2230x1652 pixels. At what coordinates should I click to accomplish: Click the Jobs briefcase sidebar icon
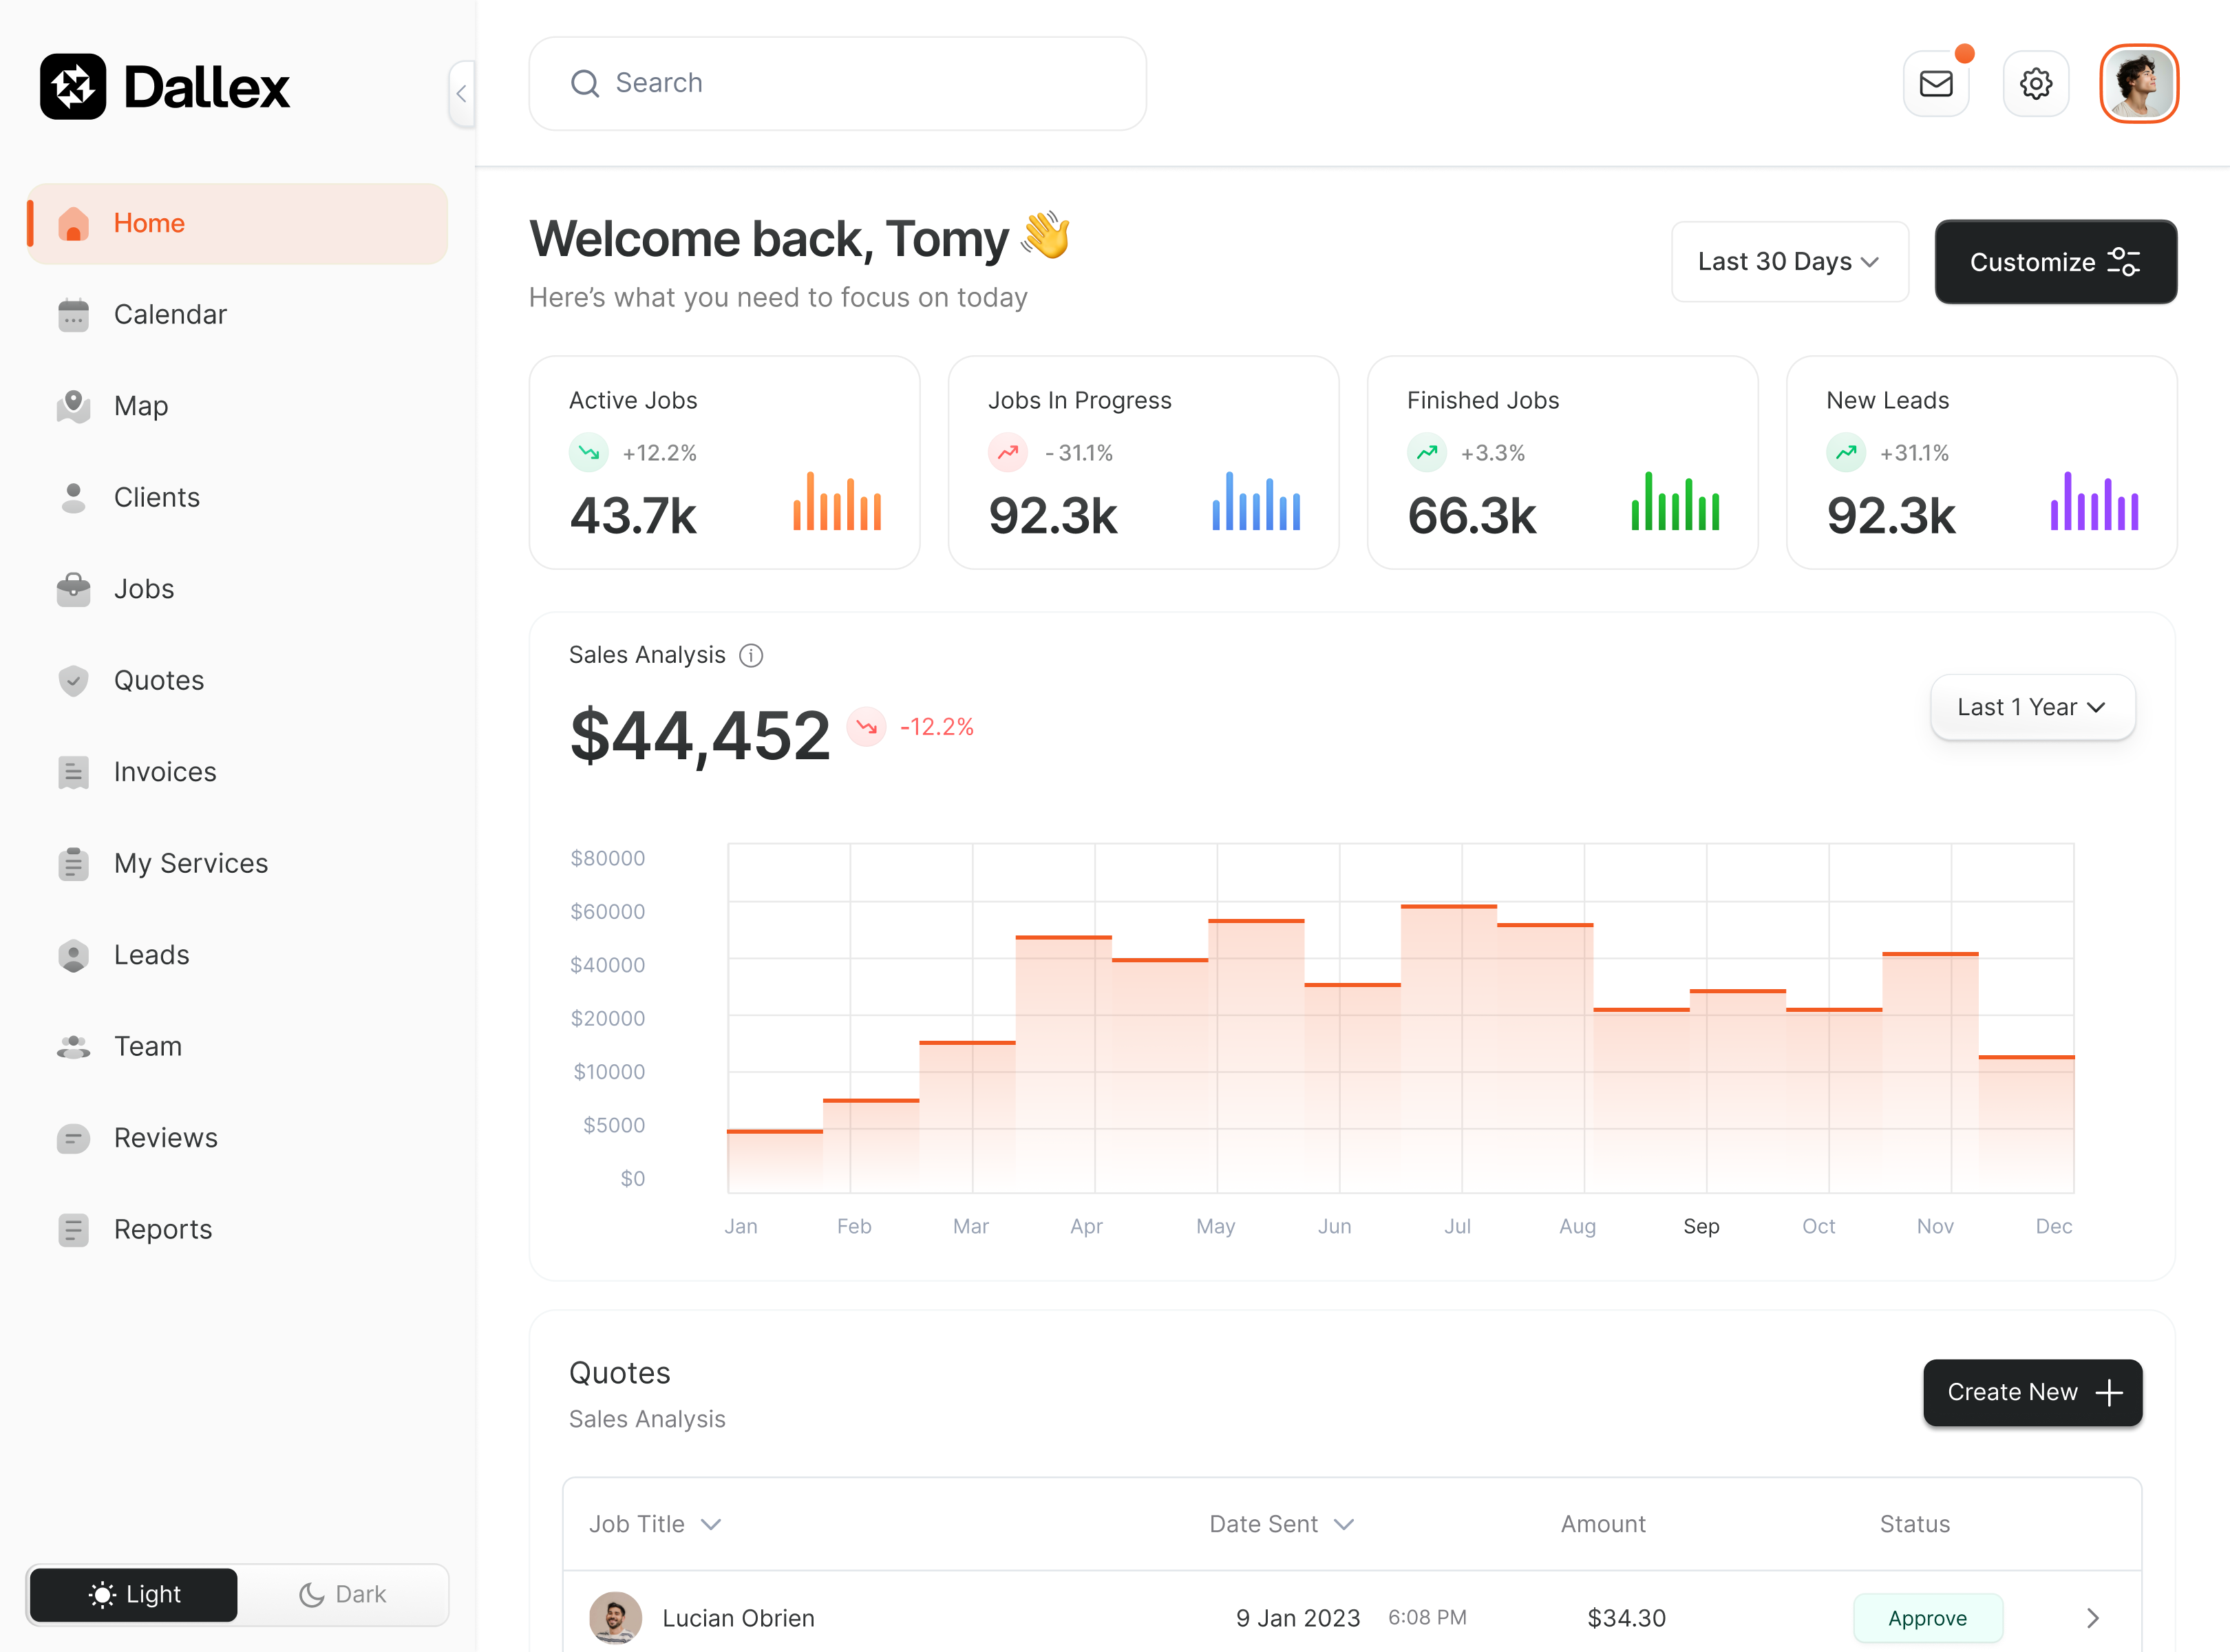click(x=73, y=589)
